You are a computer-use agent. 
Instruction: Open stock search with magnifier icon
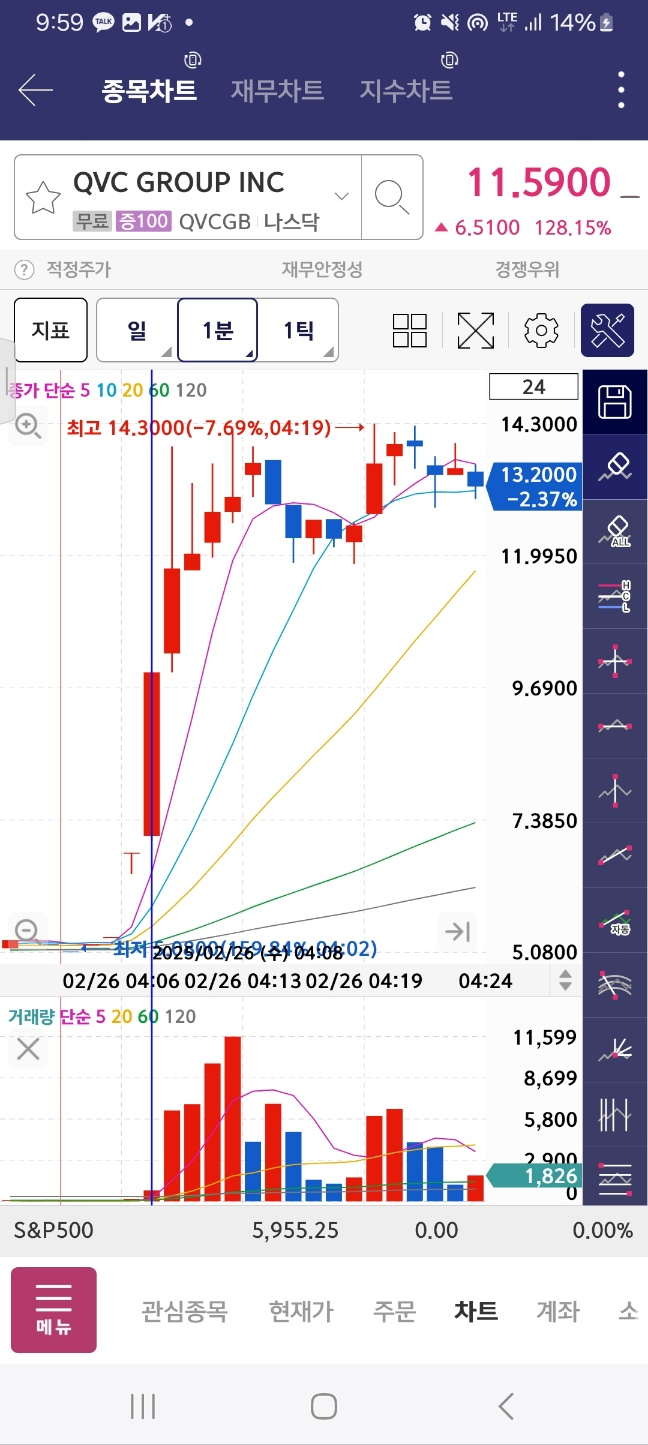point(392,197)
